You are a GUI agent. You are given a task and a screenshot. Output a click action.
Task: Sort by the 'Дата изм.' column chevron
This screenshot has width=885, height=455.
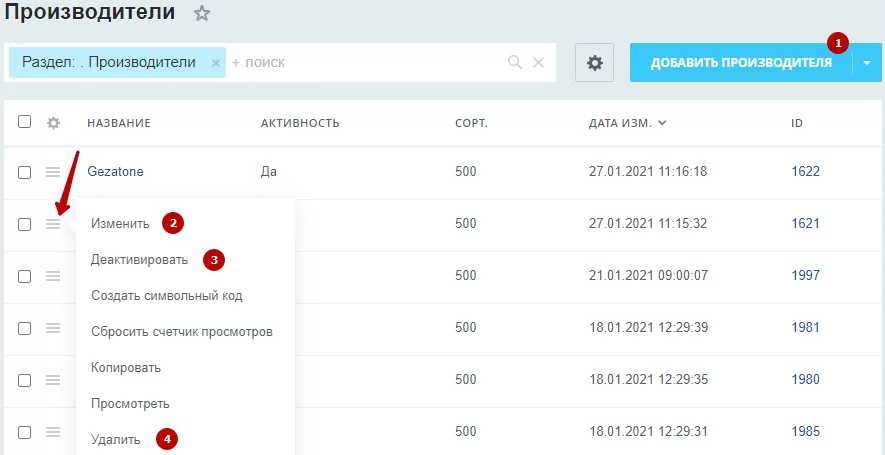click(663, 123)
